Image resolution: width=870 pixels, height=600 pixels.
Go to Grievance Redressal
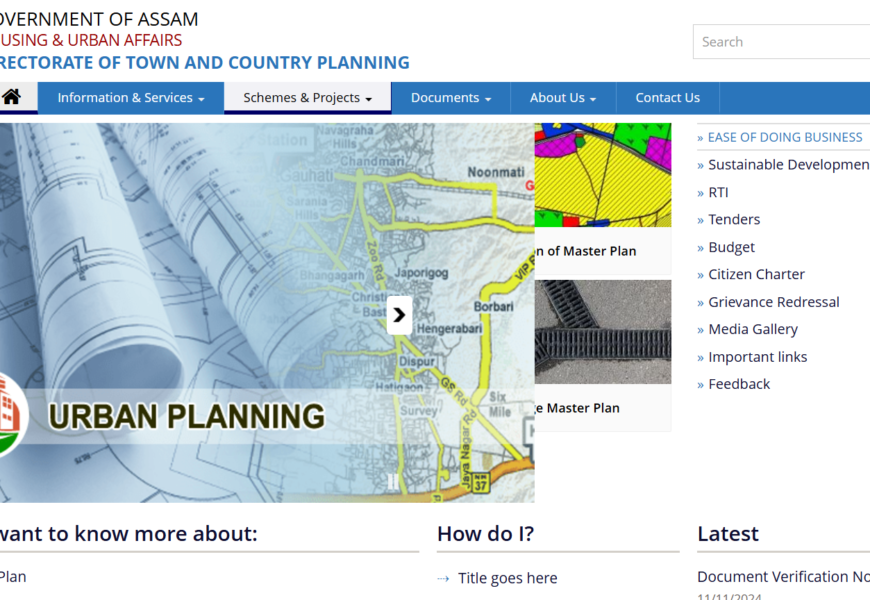[773, 302]
